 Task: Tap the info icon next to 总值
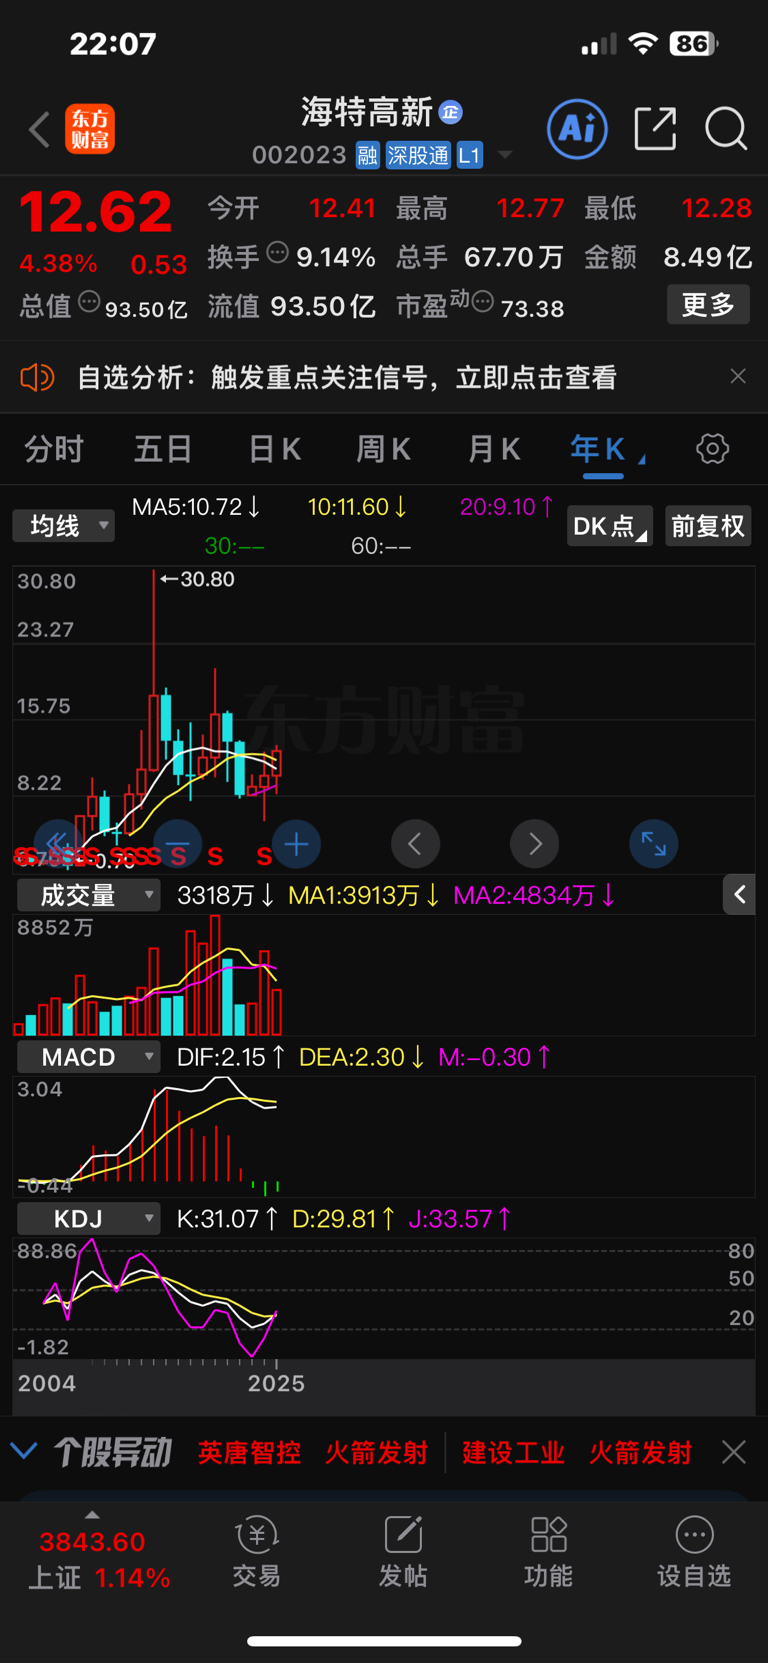coord(89,302)
